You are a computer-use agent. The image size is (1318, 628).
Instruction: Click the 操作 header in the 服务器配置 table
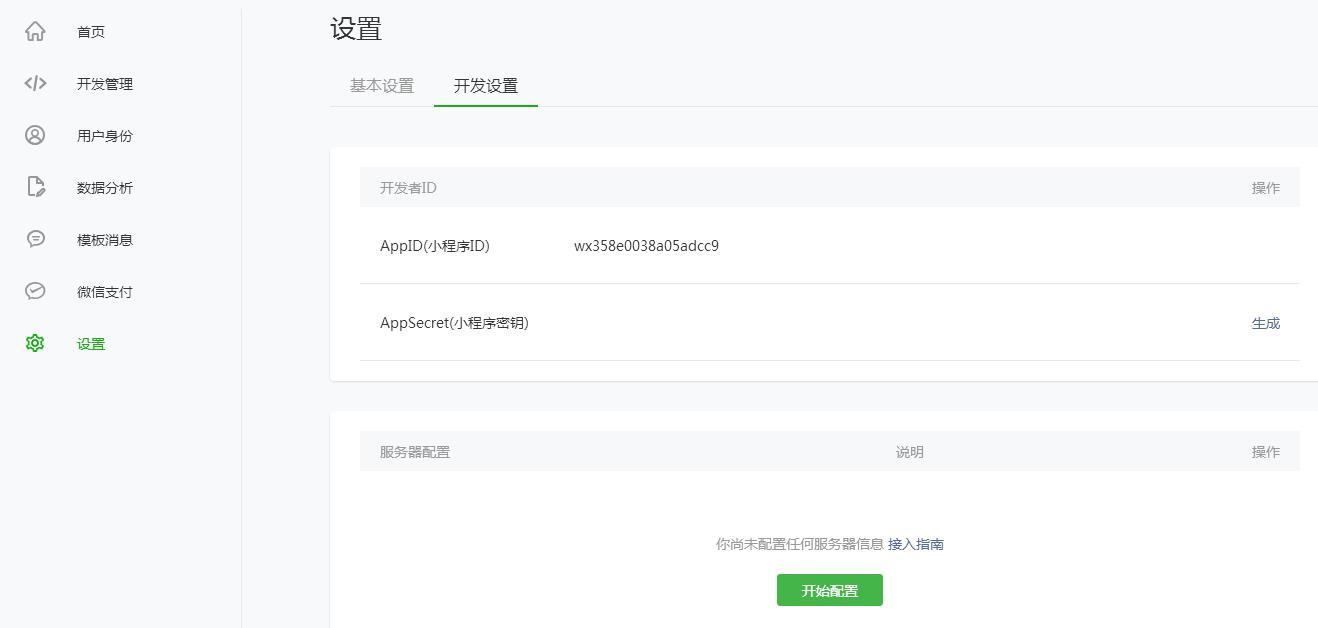click(x=1266, y=452)
